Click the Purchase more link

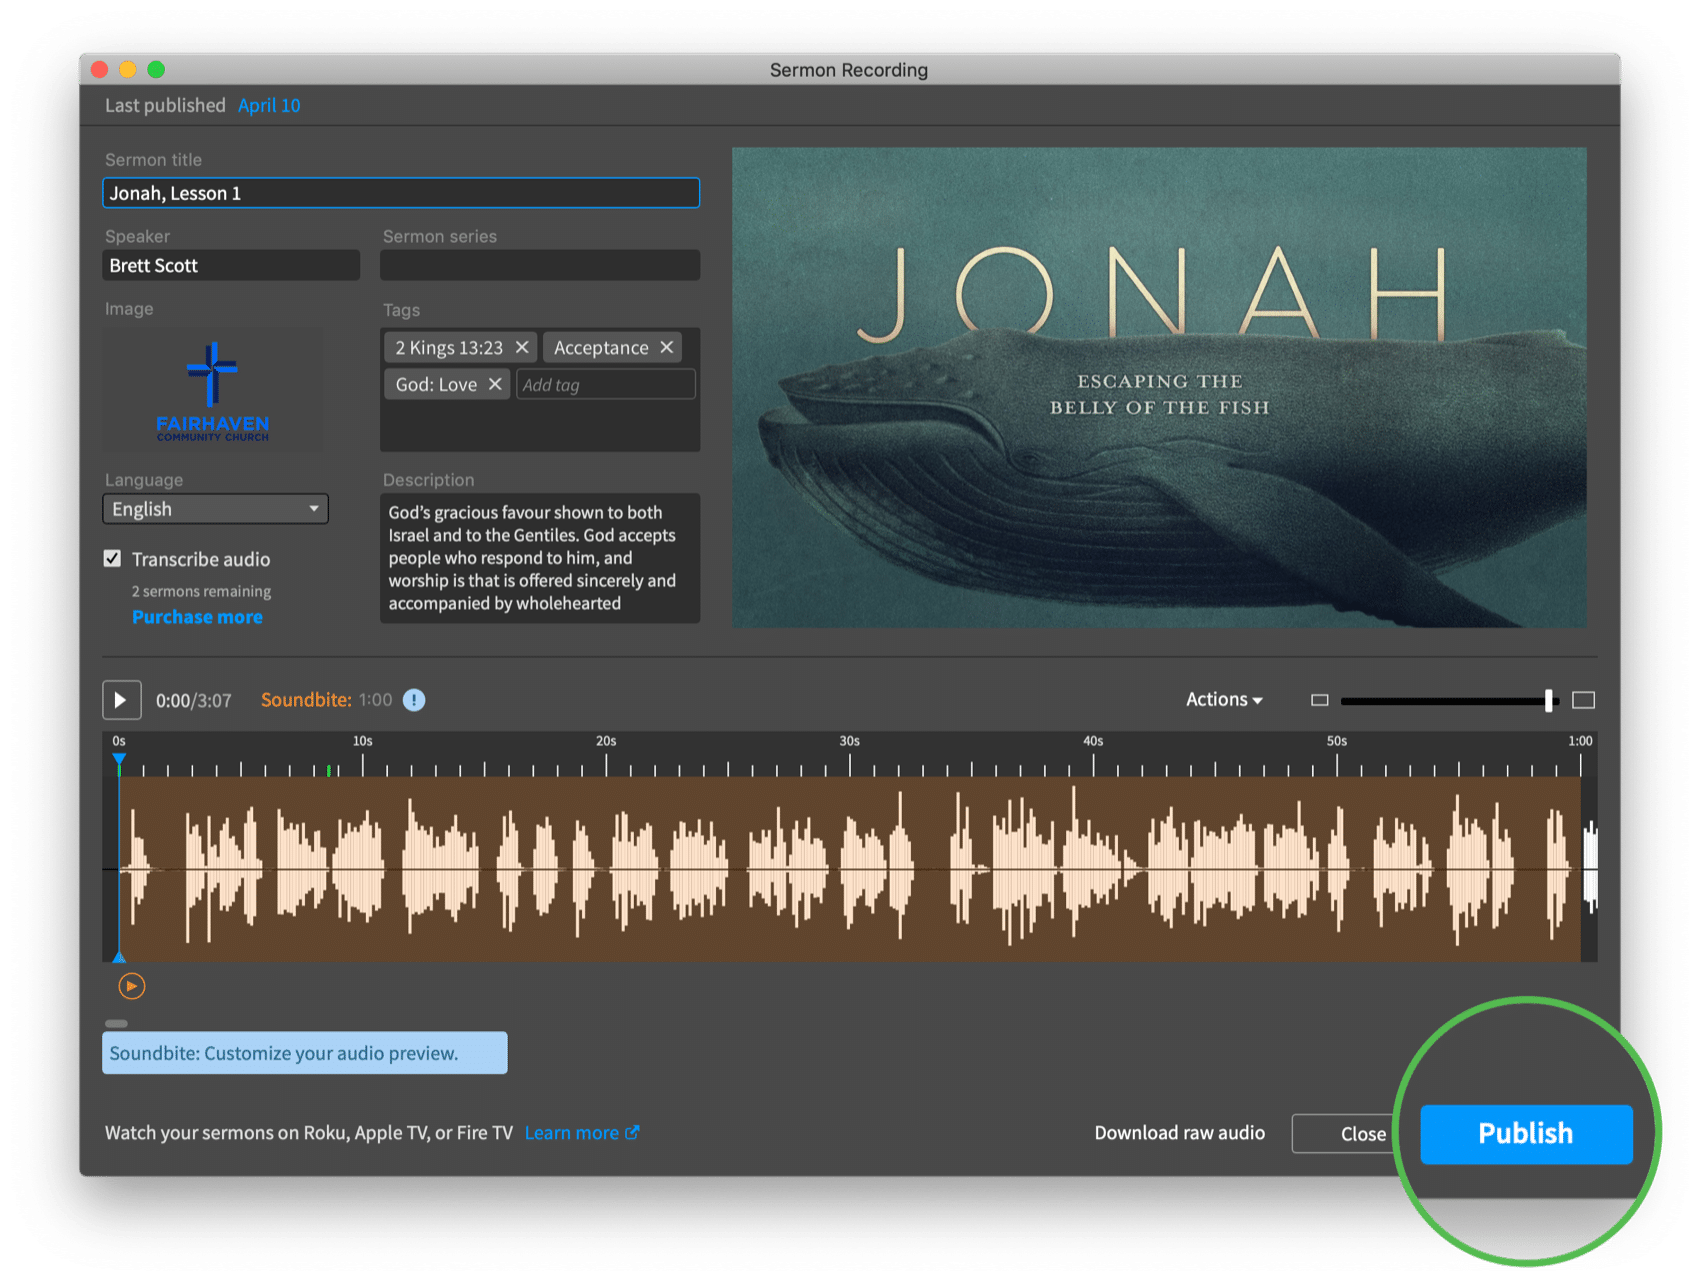(x=198, y=617)
